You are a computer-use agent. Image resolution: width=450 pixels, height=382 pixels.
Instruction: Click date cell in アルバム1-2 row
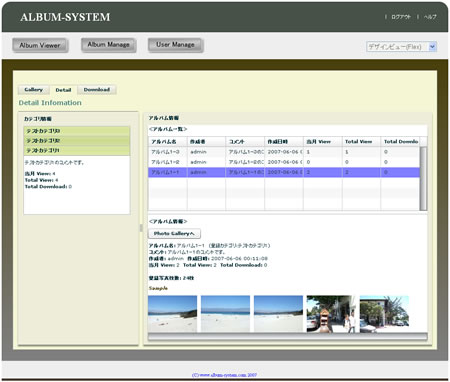(x=285, y=162)
